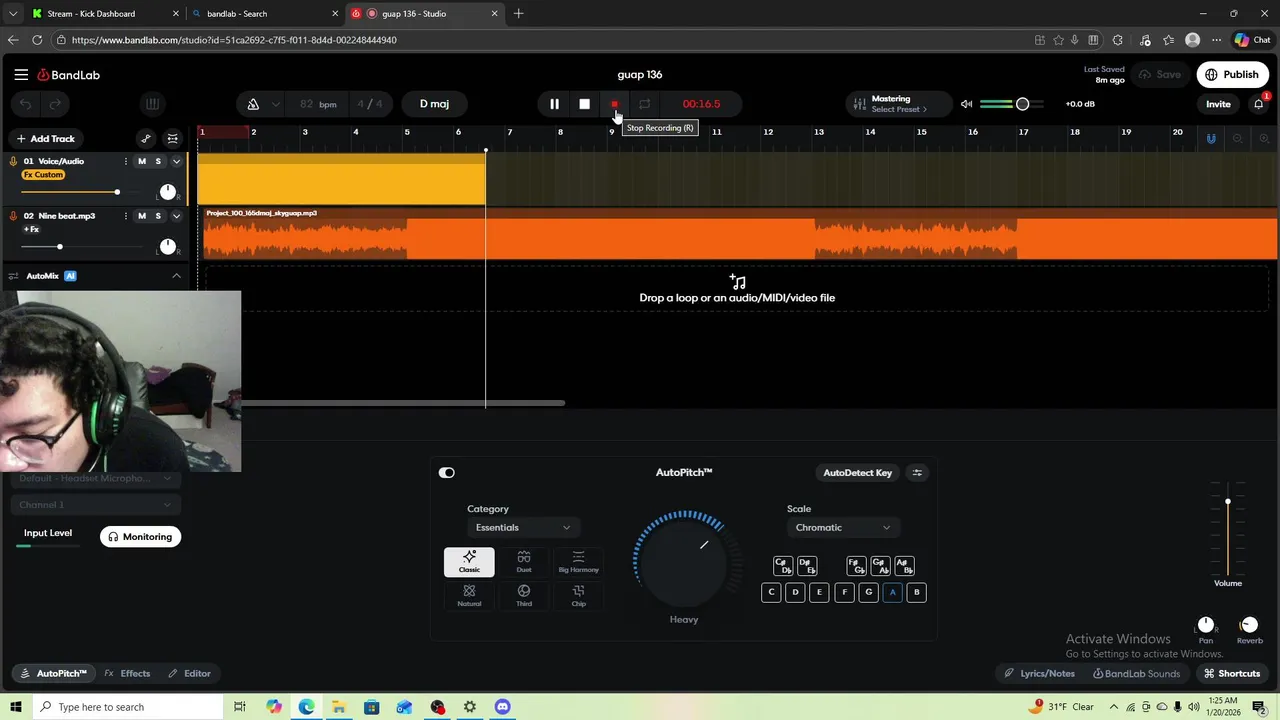Switch to the AutoPitch bottom tab

[53, 674]
